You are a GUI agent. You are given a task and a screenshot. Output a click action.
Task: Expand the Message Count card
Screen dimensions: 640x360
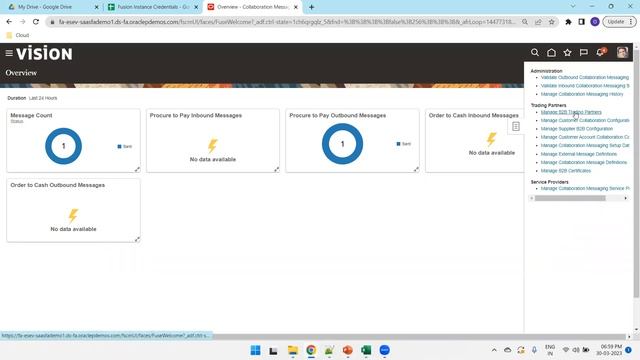(137, 169)
